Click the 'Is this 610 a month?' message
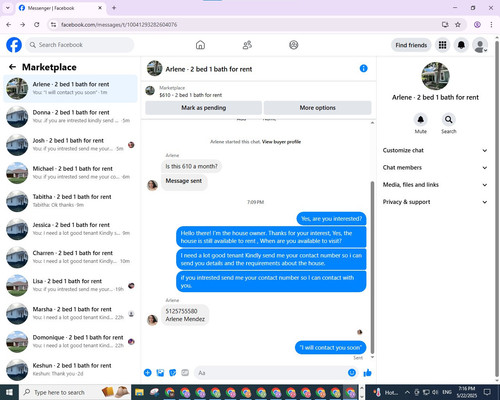 (x=191, y=166)
